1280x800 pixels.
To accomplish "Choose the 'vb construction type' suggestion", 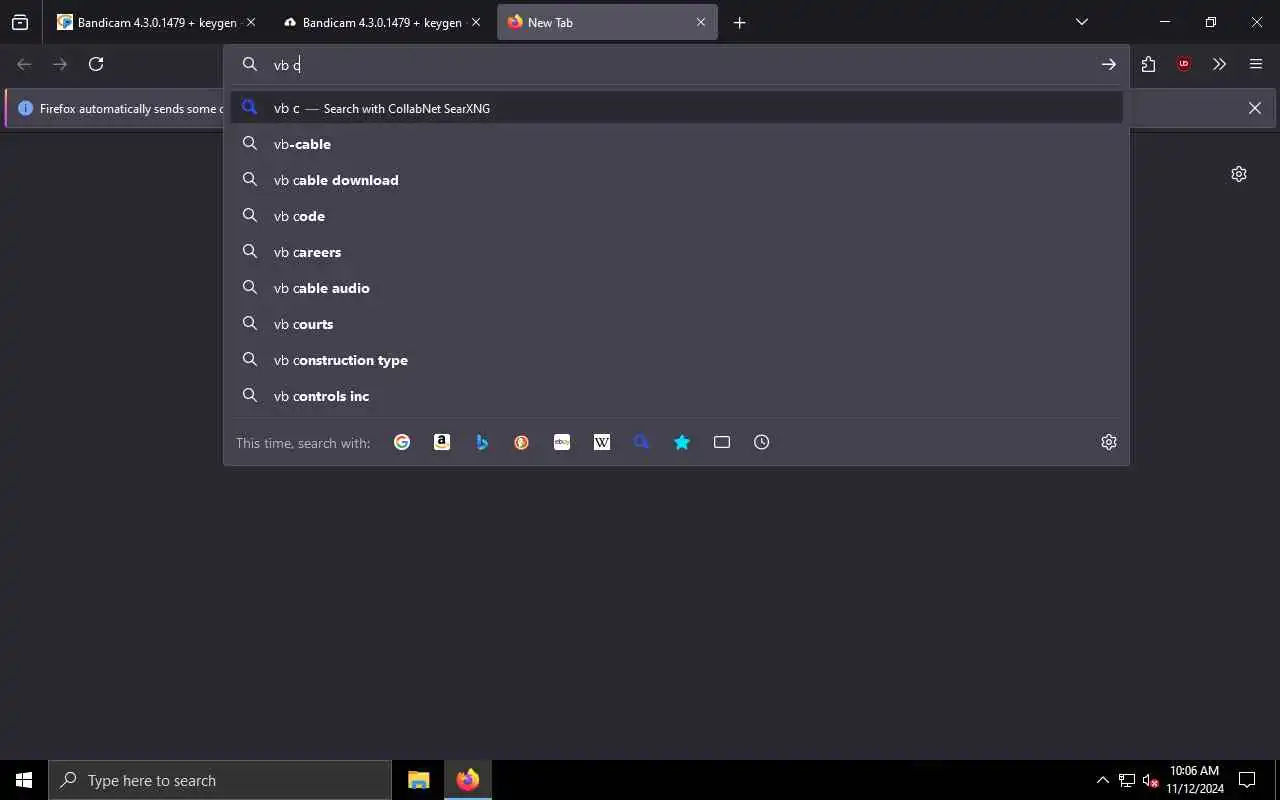I will (x=676, y=360).
